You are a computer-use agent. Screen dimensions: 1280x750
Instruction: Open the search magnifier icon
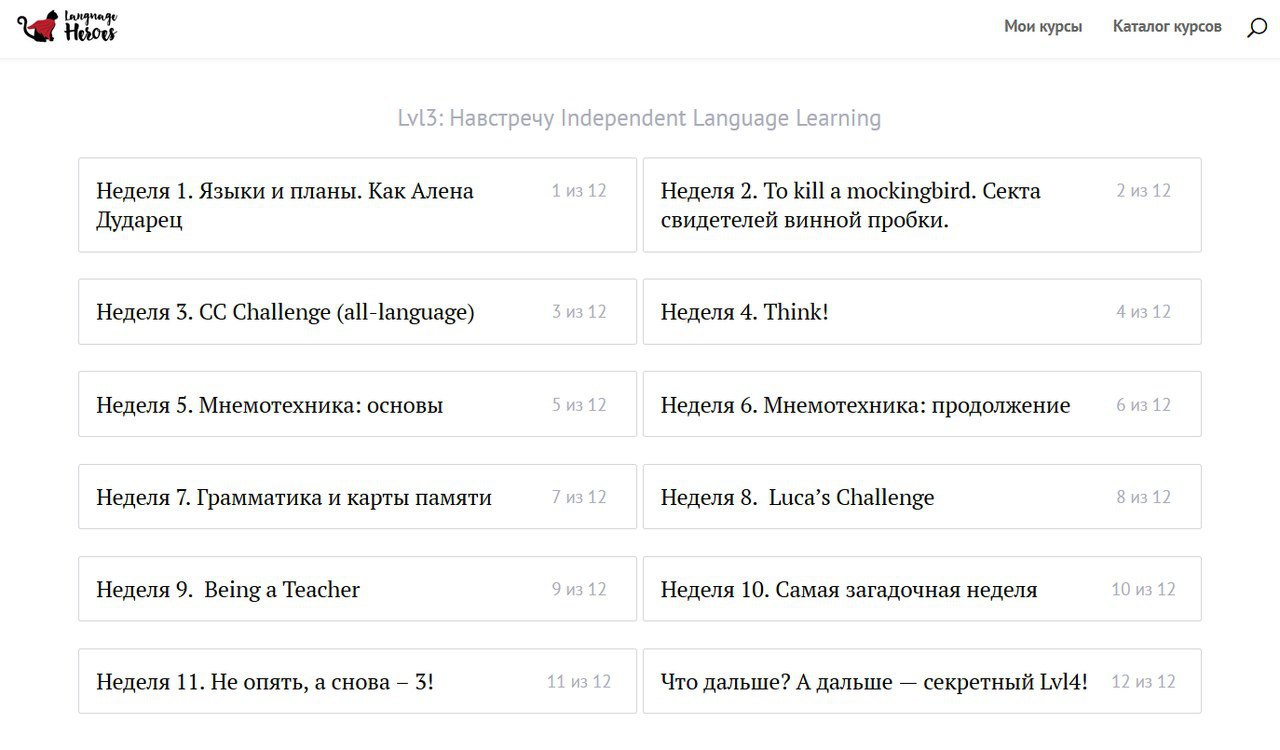(1257, 28)
